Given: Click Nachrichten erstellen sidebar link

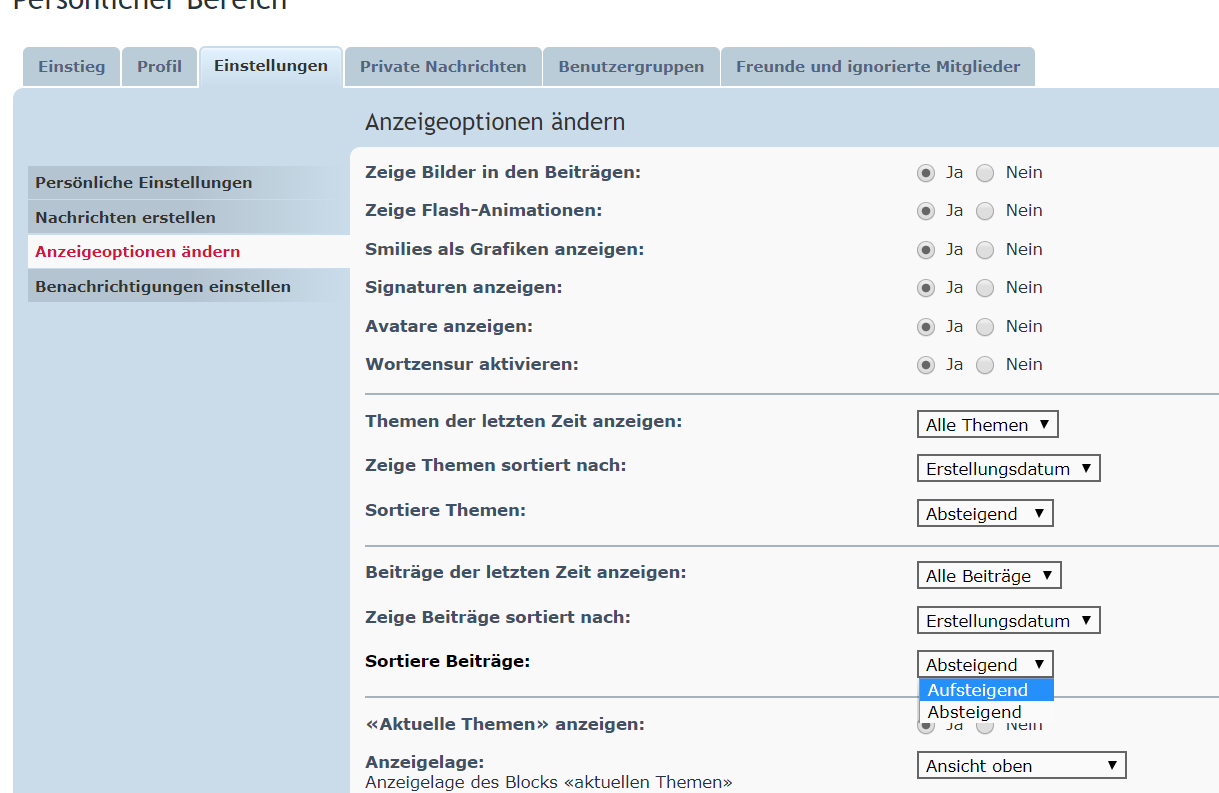Looking at the screenshot, I should [x=125, y=218].
